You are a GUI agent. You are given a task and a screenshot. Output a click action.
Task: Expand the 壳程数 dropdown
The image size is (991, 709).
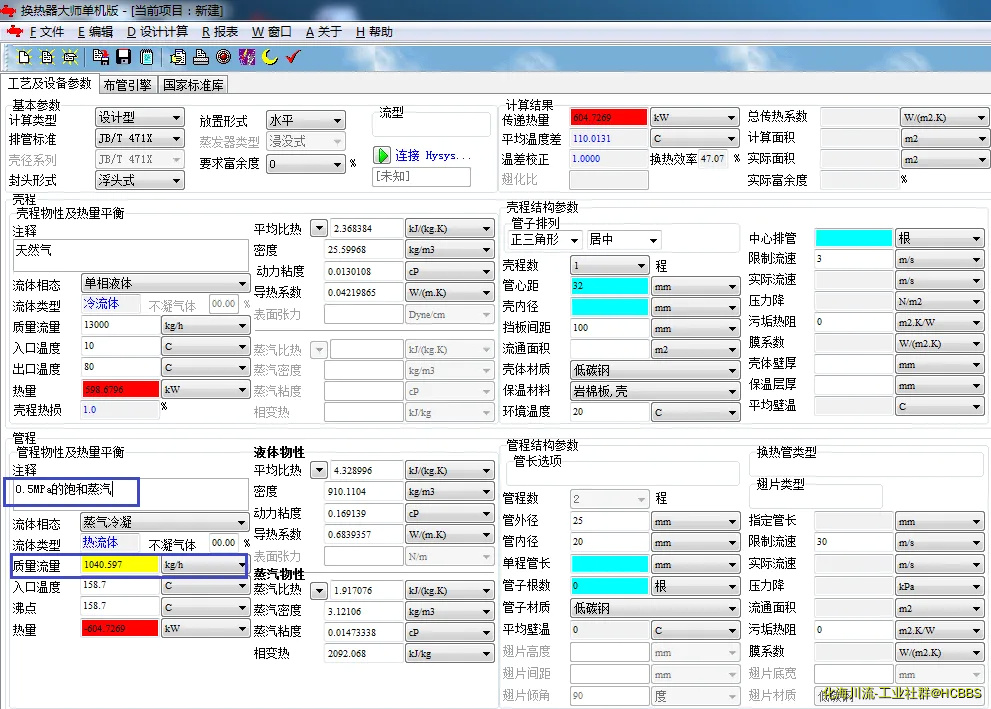tap(610, 265)
